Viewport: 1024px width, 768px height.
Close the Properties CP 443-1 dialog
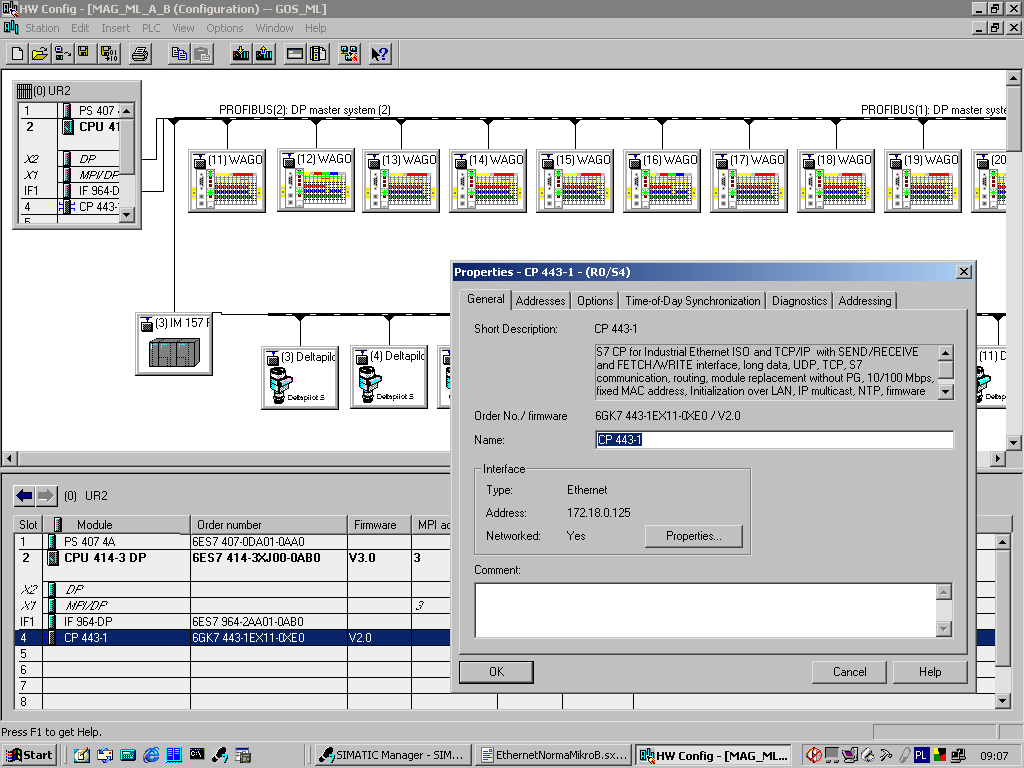pyautogui.click(x=964, y=272)
